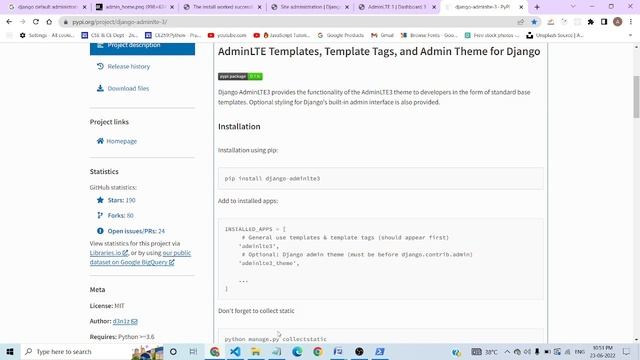
Task: Open File Explorer from taskbar
Action: (x=256, y=351)
